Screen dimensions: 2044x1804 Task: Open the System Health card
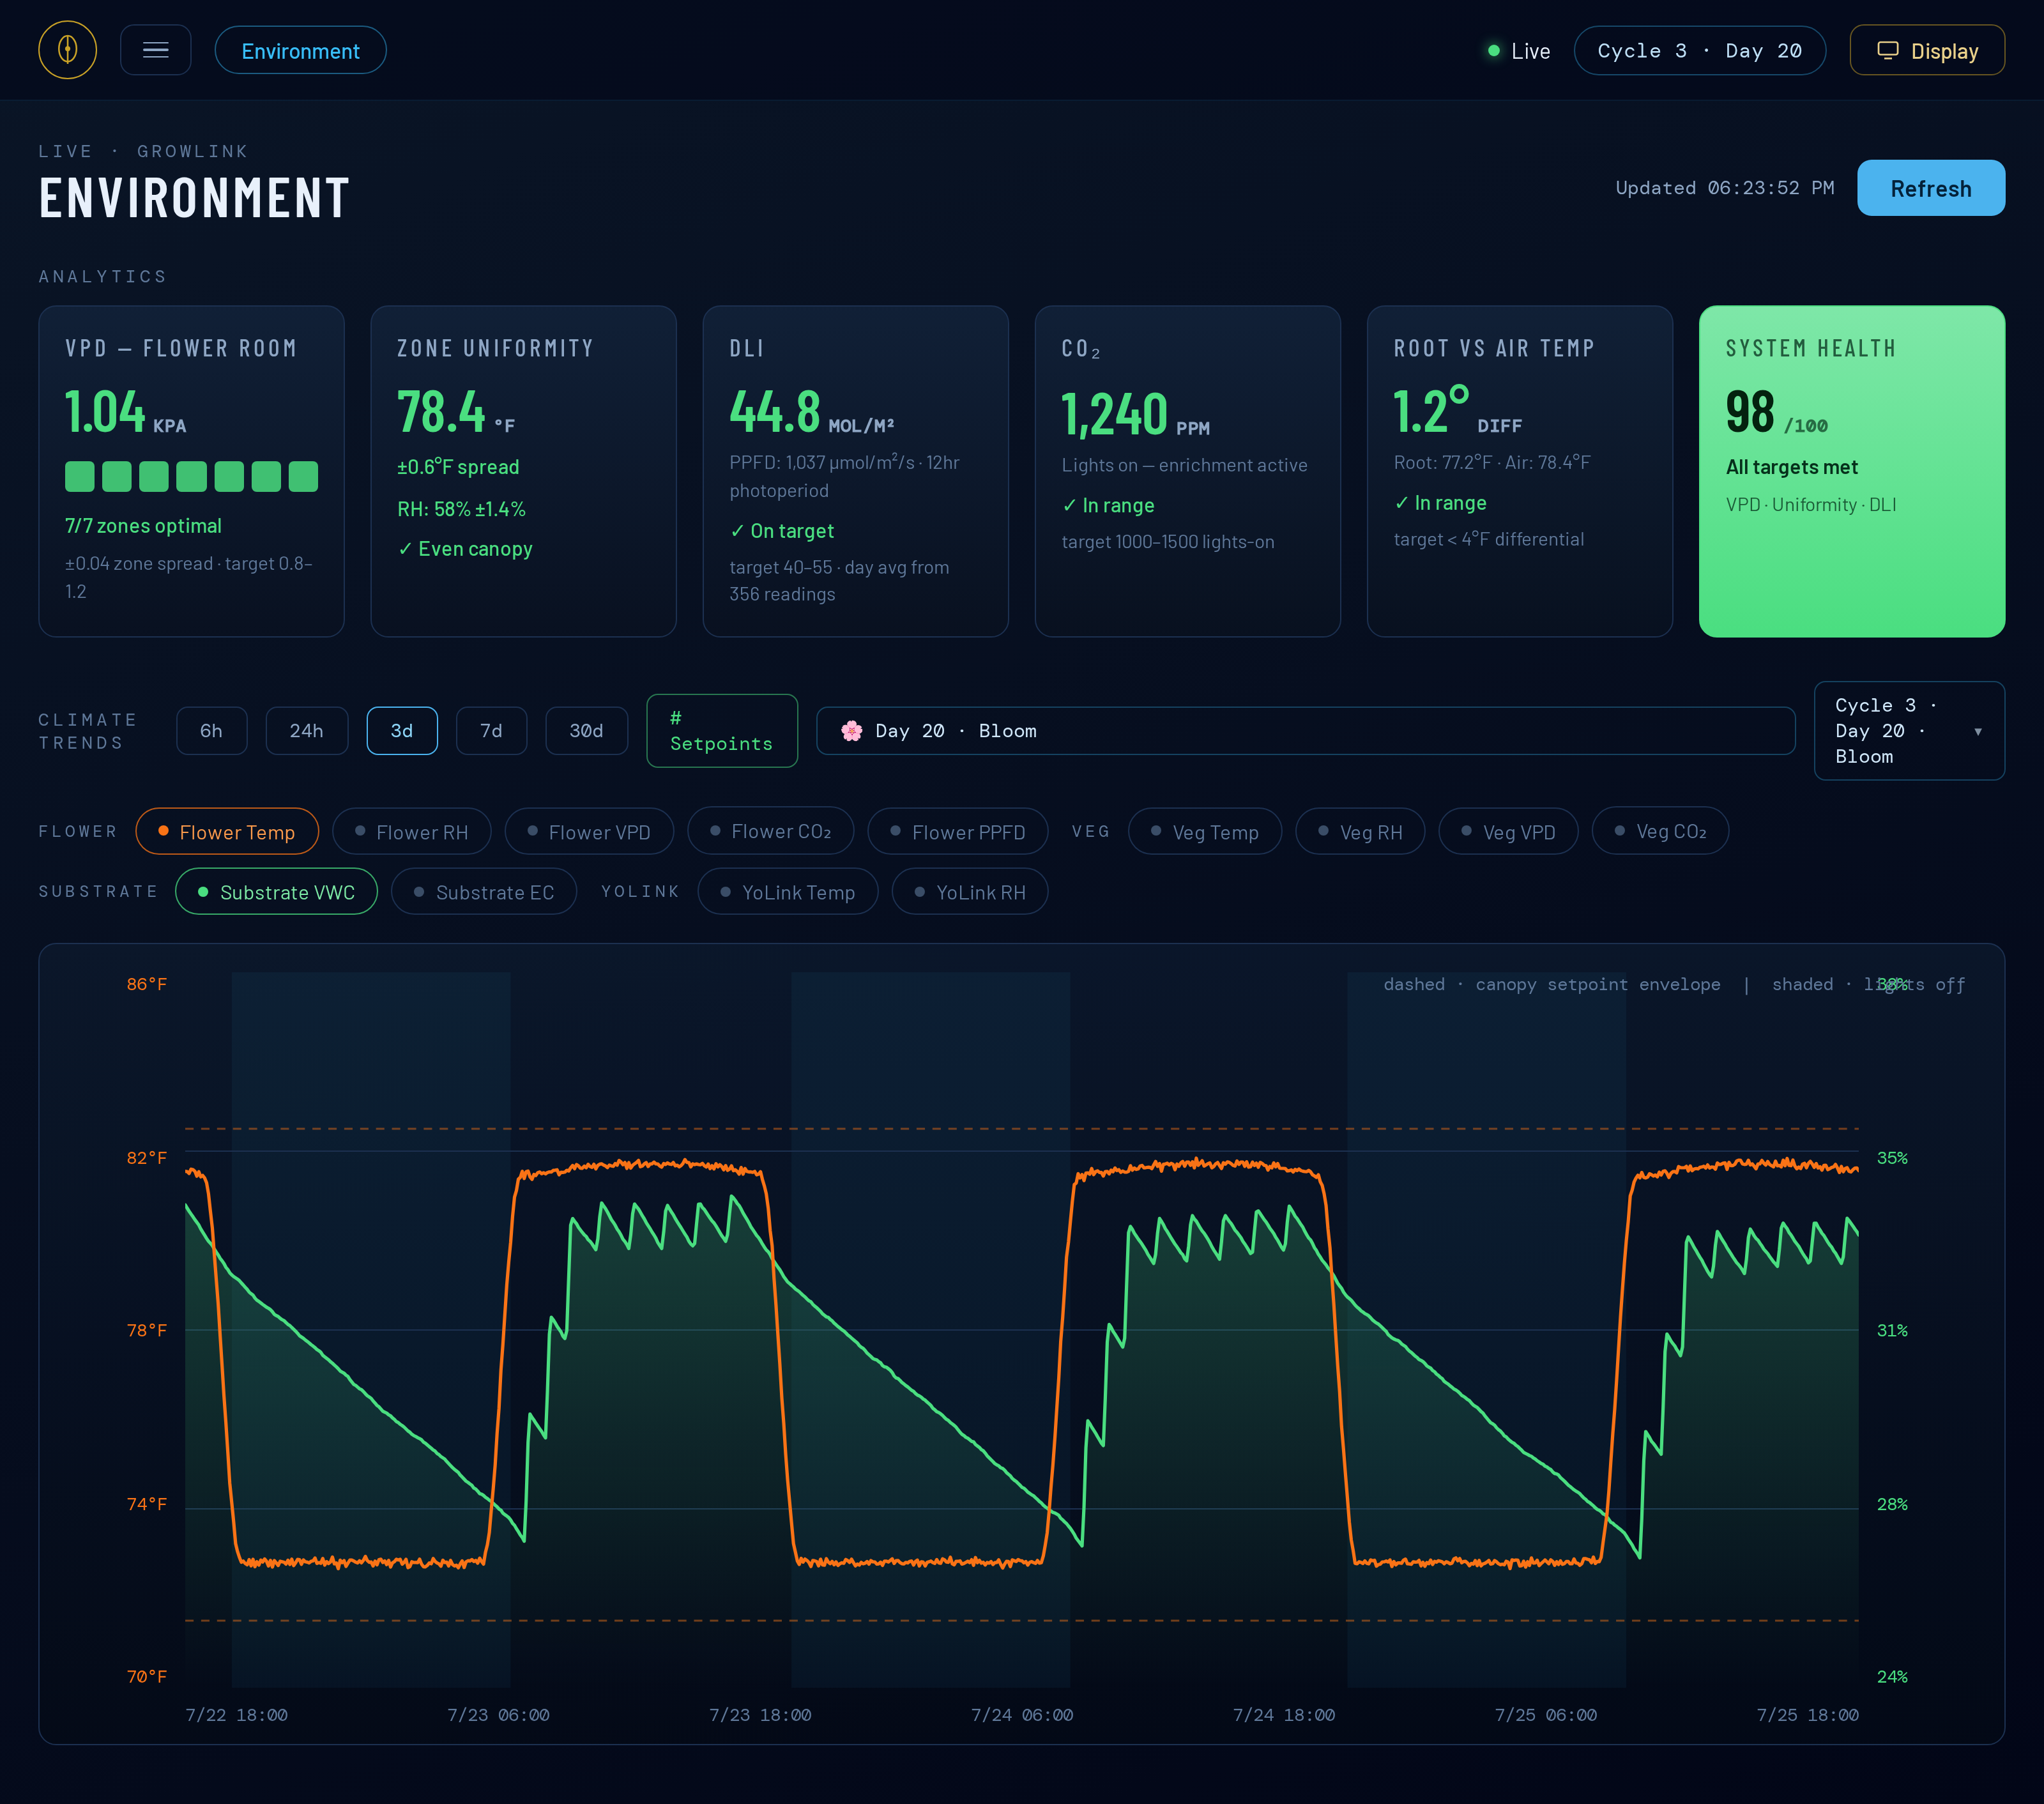click(1852, 471)
